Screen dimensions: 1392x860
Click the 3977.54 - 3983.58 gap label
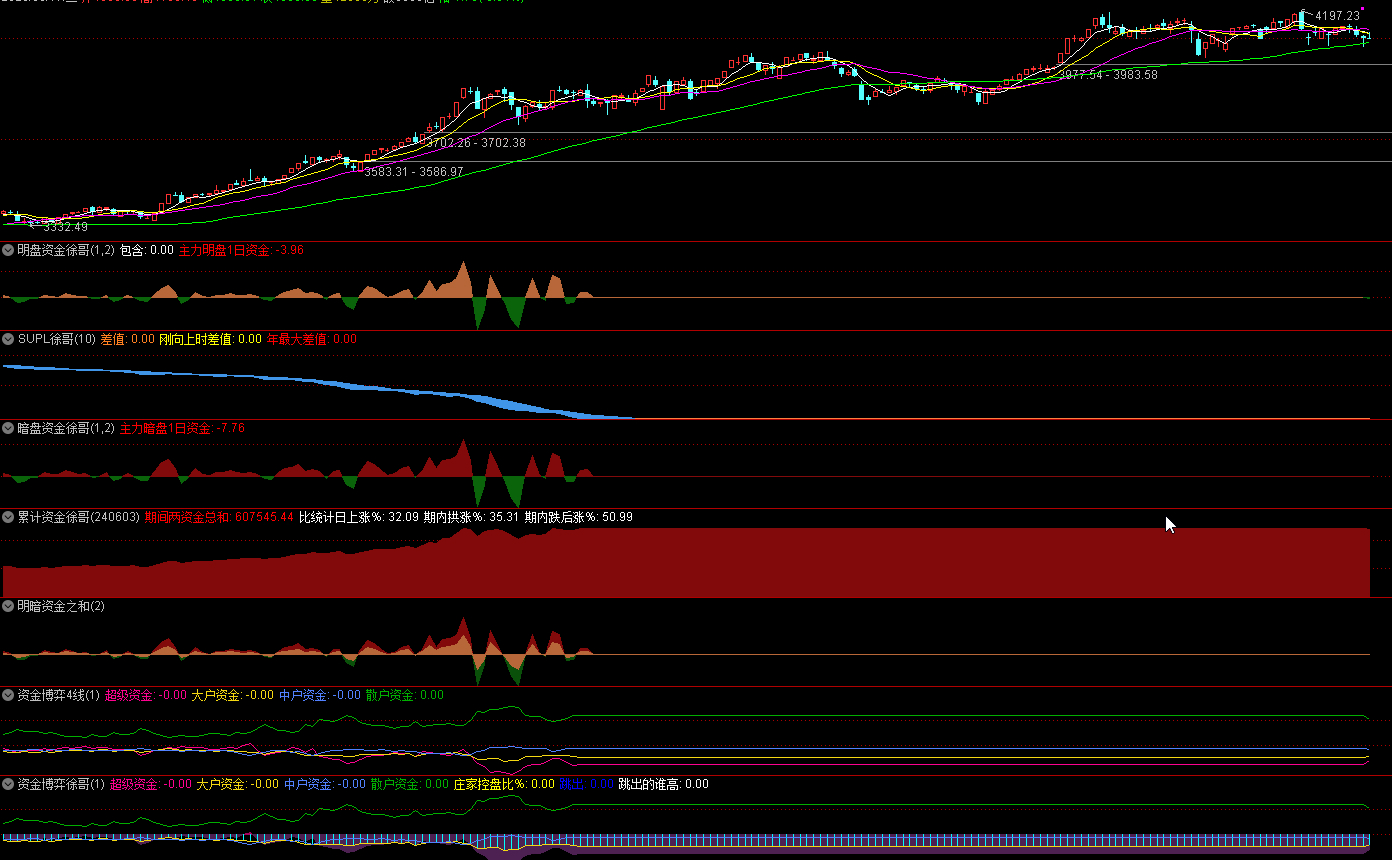tap(1108, 75)
